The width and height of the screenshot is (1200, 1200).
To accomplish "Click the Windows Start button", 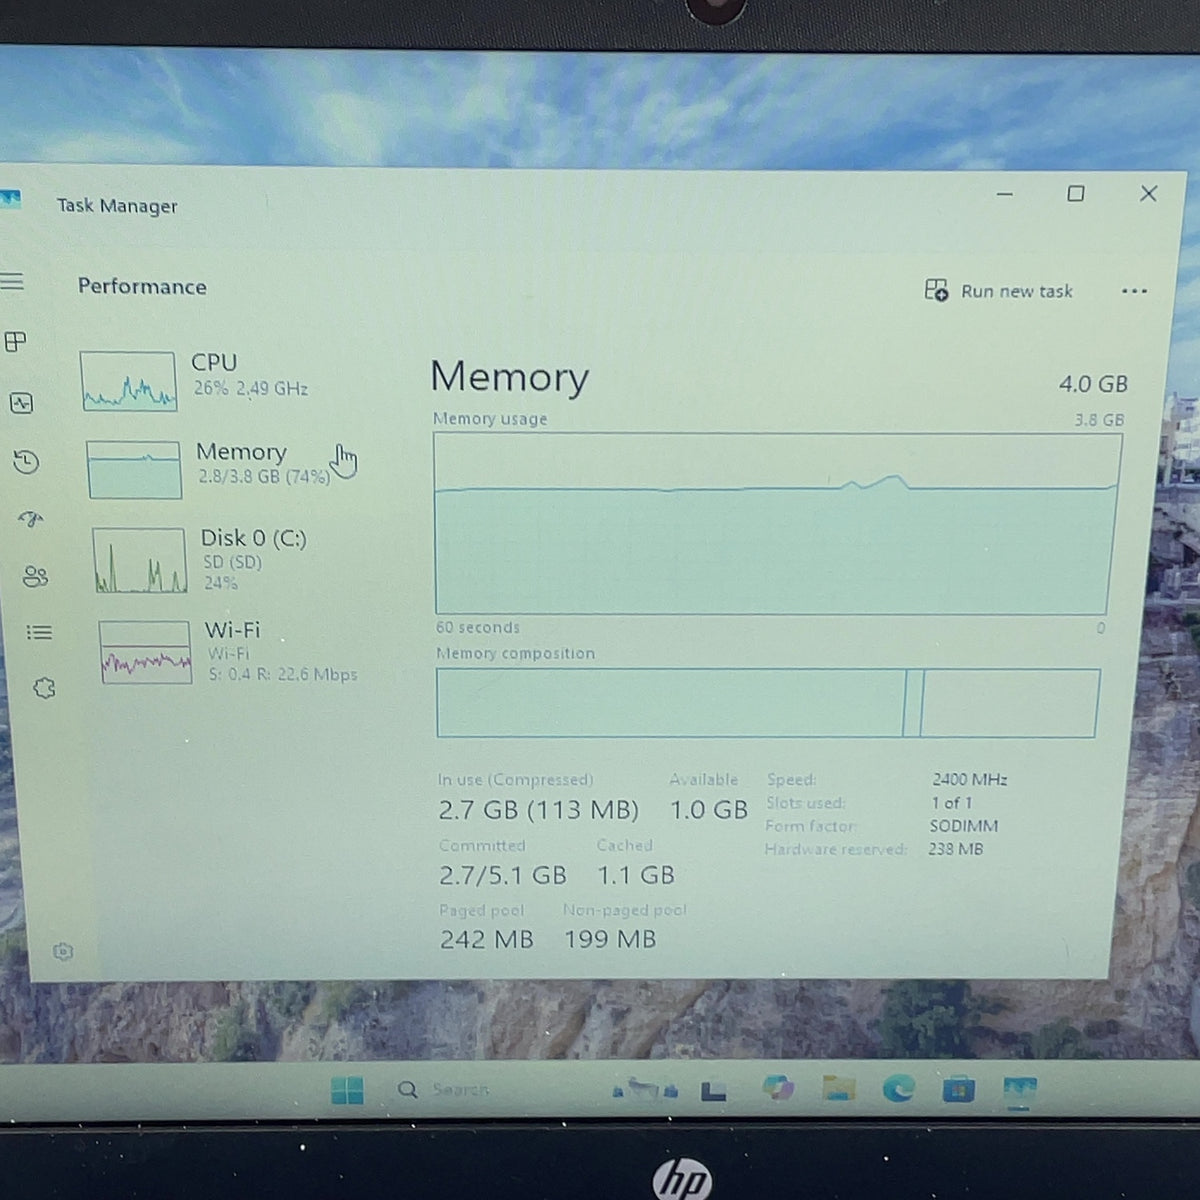I will tap(347, 1090).
